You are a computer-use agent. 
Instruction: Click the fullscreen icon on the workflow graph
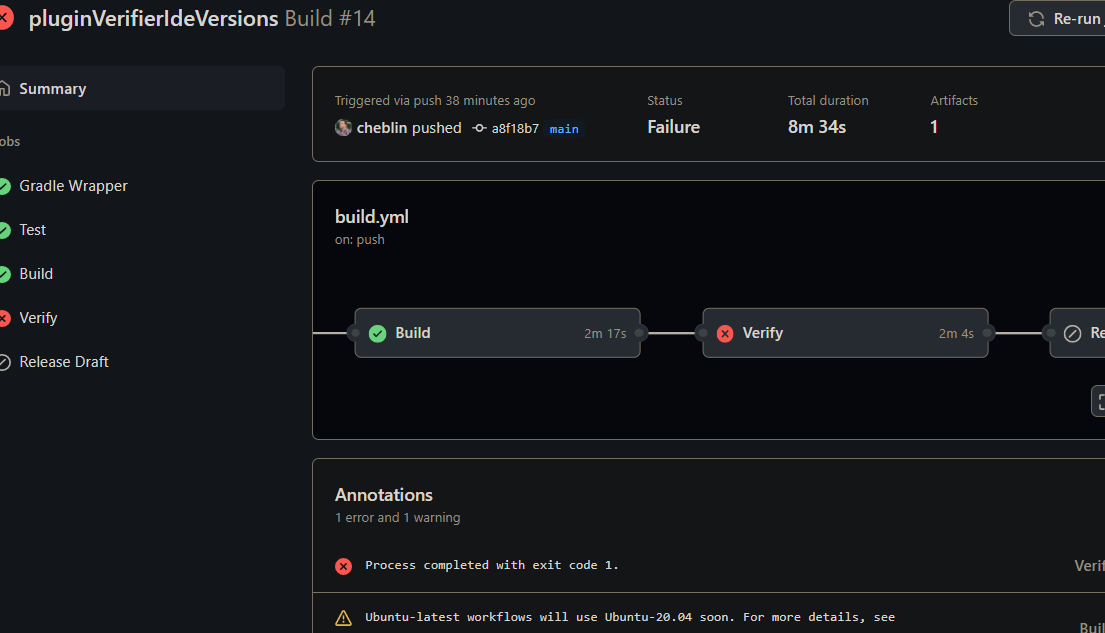(1100, 401)
